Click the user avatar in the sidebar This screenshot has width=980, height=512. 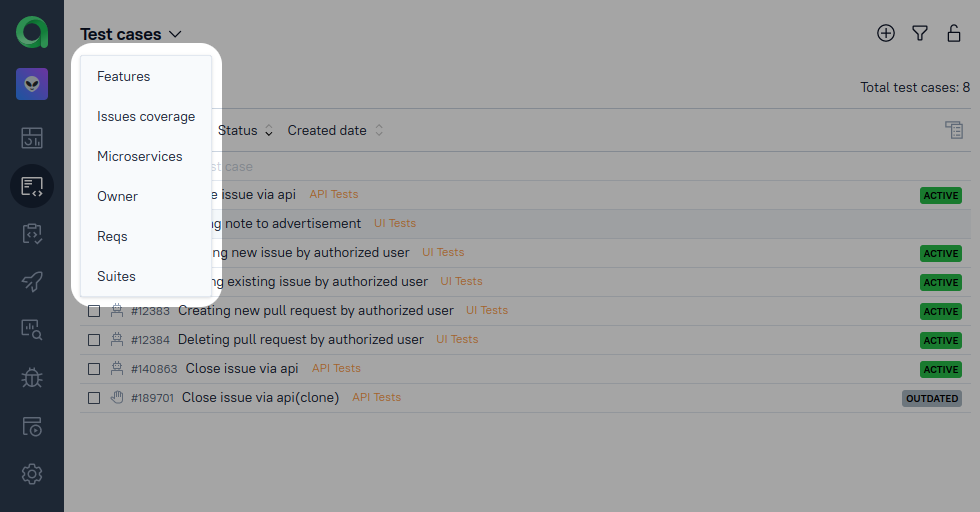click(x=32, y=84)
